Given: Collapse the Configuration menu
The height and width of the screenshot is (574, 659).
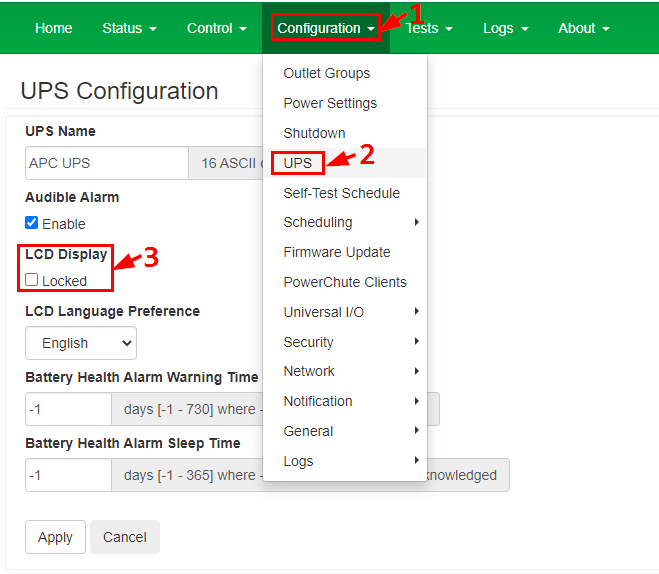Looking at the screenshot, I should point(326,28).
